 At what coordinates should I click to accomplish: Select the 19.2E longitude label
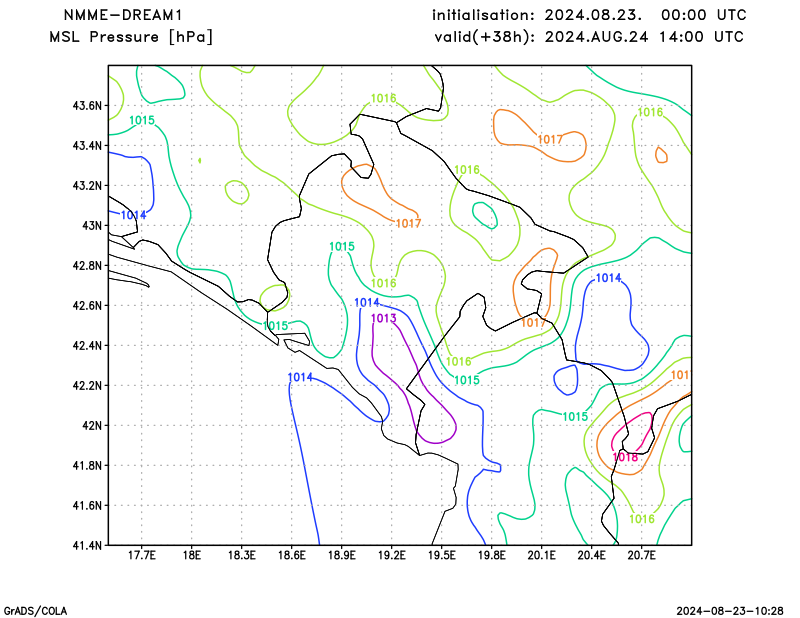tap(391, 555)
